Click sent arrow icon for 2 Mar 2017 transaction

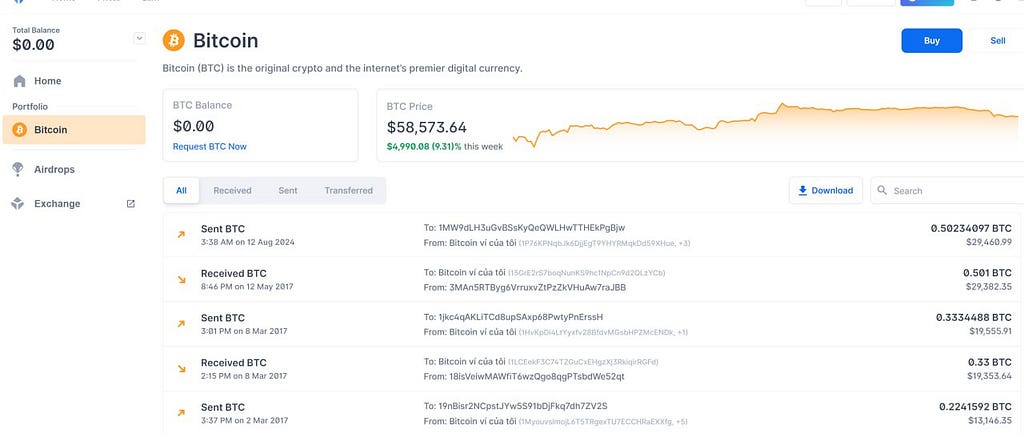(x=182, y=413)
